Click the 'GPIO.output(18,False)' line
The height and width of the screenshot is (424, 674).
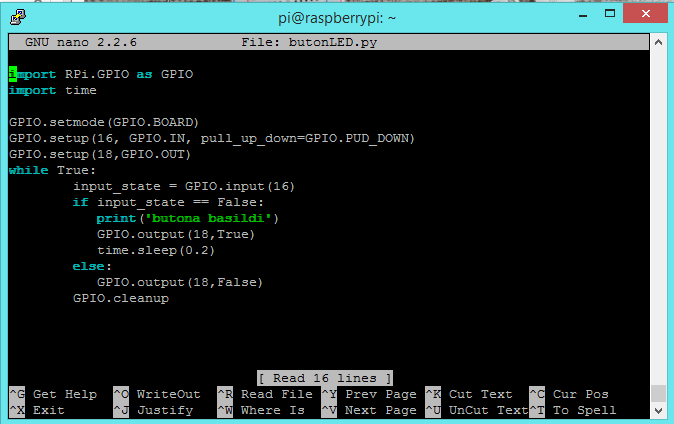tap(180, 282)
